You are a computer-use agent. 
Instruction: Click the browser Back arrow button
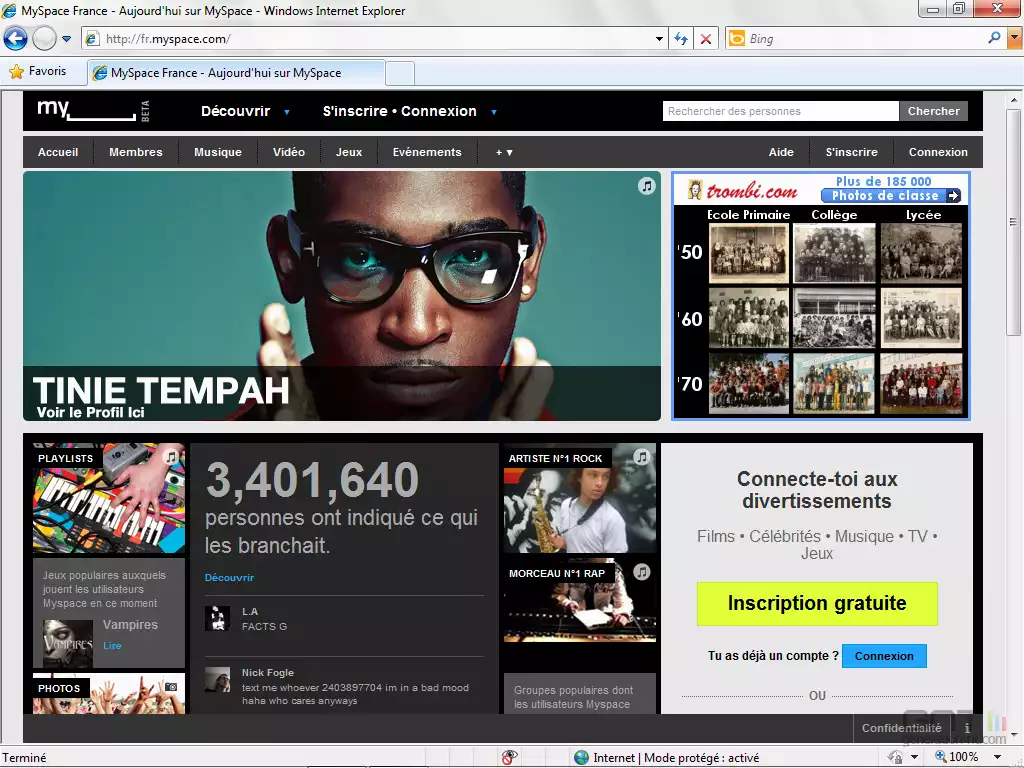click(15, 39)
